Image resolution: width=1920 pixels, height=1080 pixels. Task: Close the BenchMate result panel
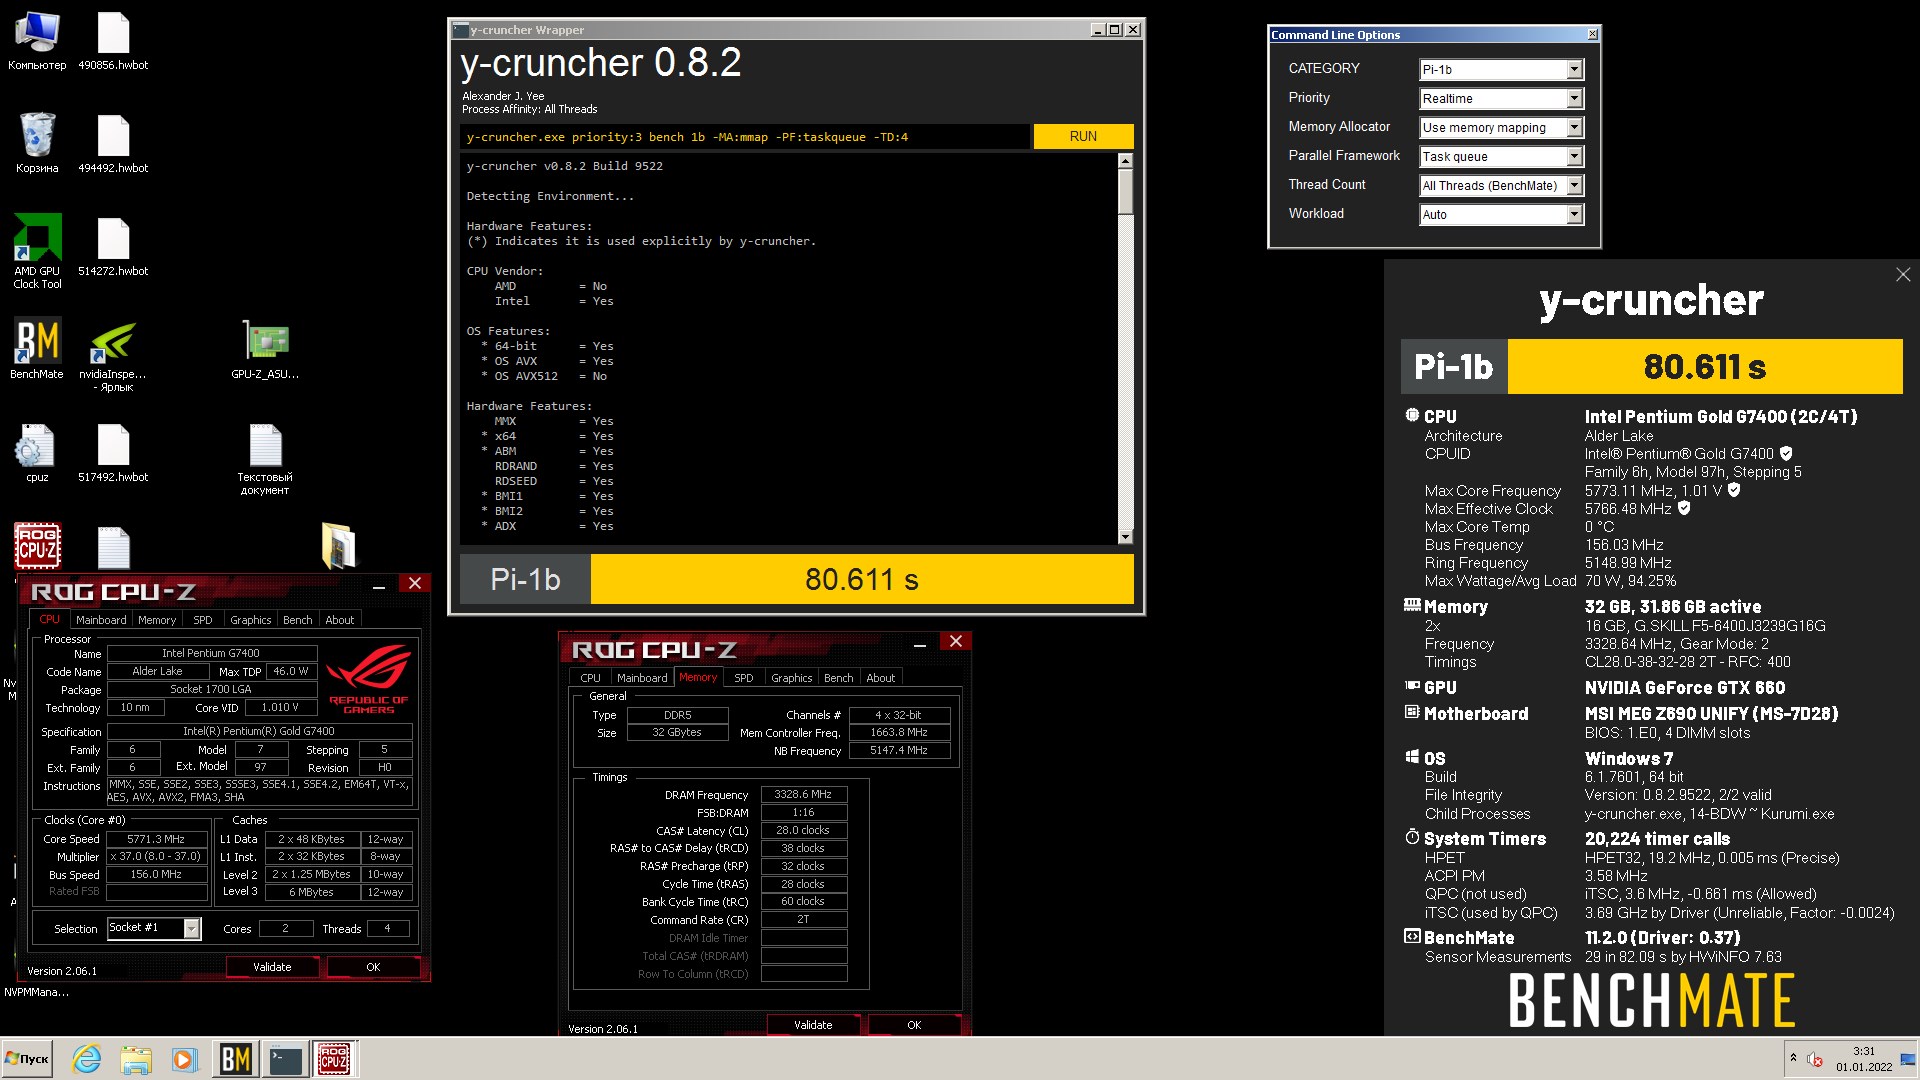(x=1903, y=274)
